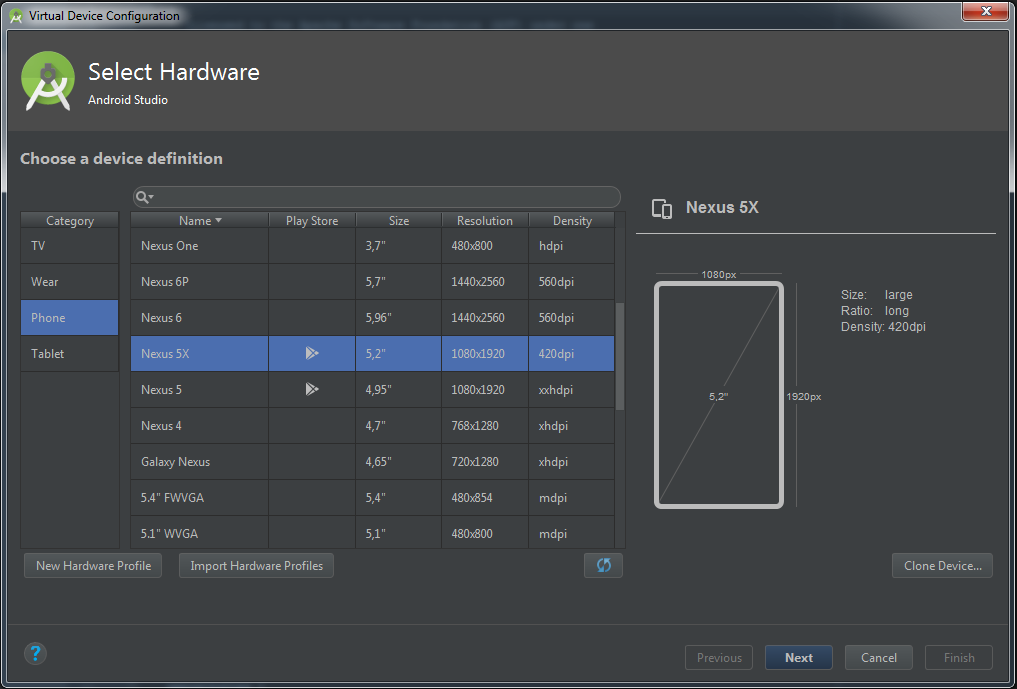Image resolution: width=1017 pixels, height=689 pixels.
Task: Select the Nexus 6 device row
Action: pyautogui.click(x=372, y=318)
